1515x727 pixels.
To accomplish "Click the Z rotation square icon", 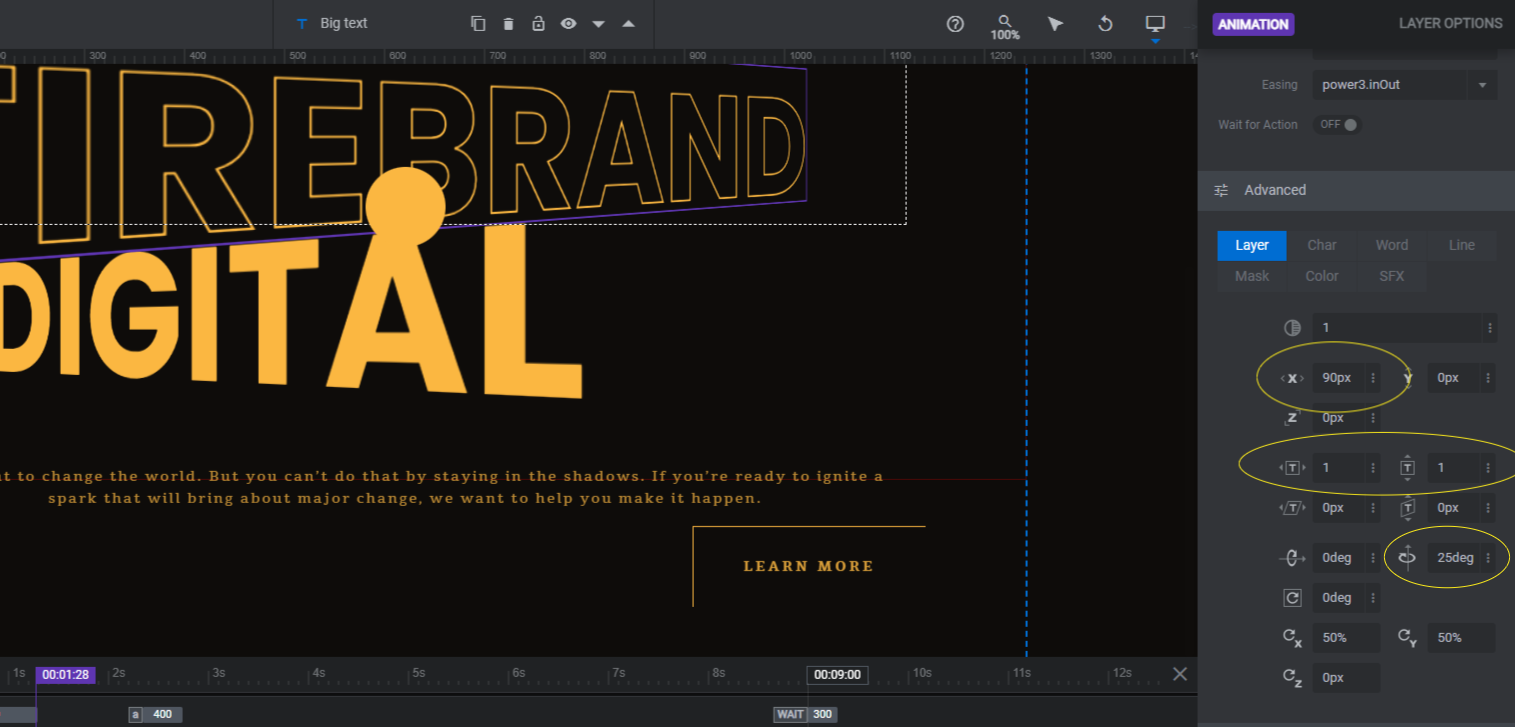I will (x=1292, y=598).
